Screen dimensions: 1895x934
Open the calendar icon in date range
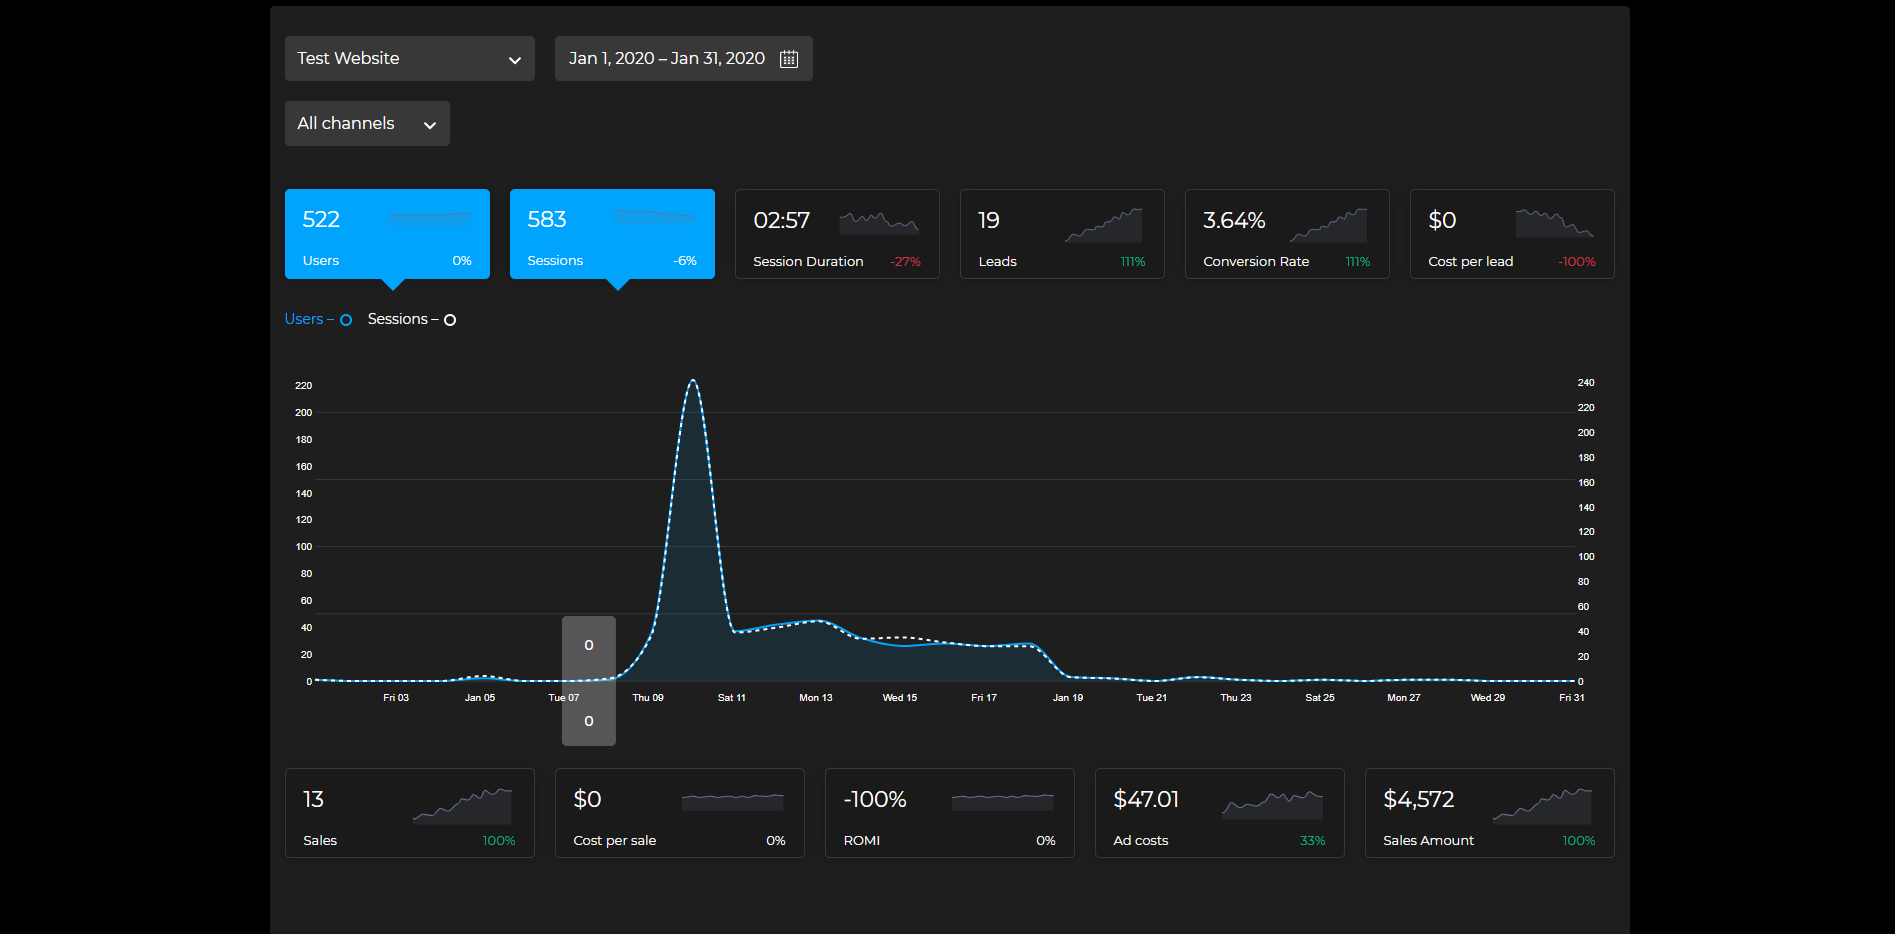pos(788,59)
